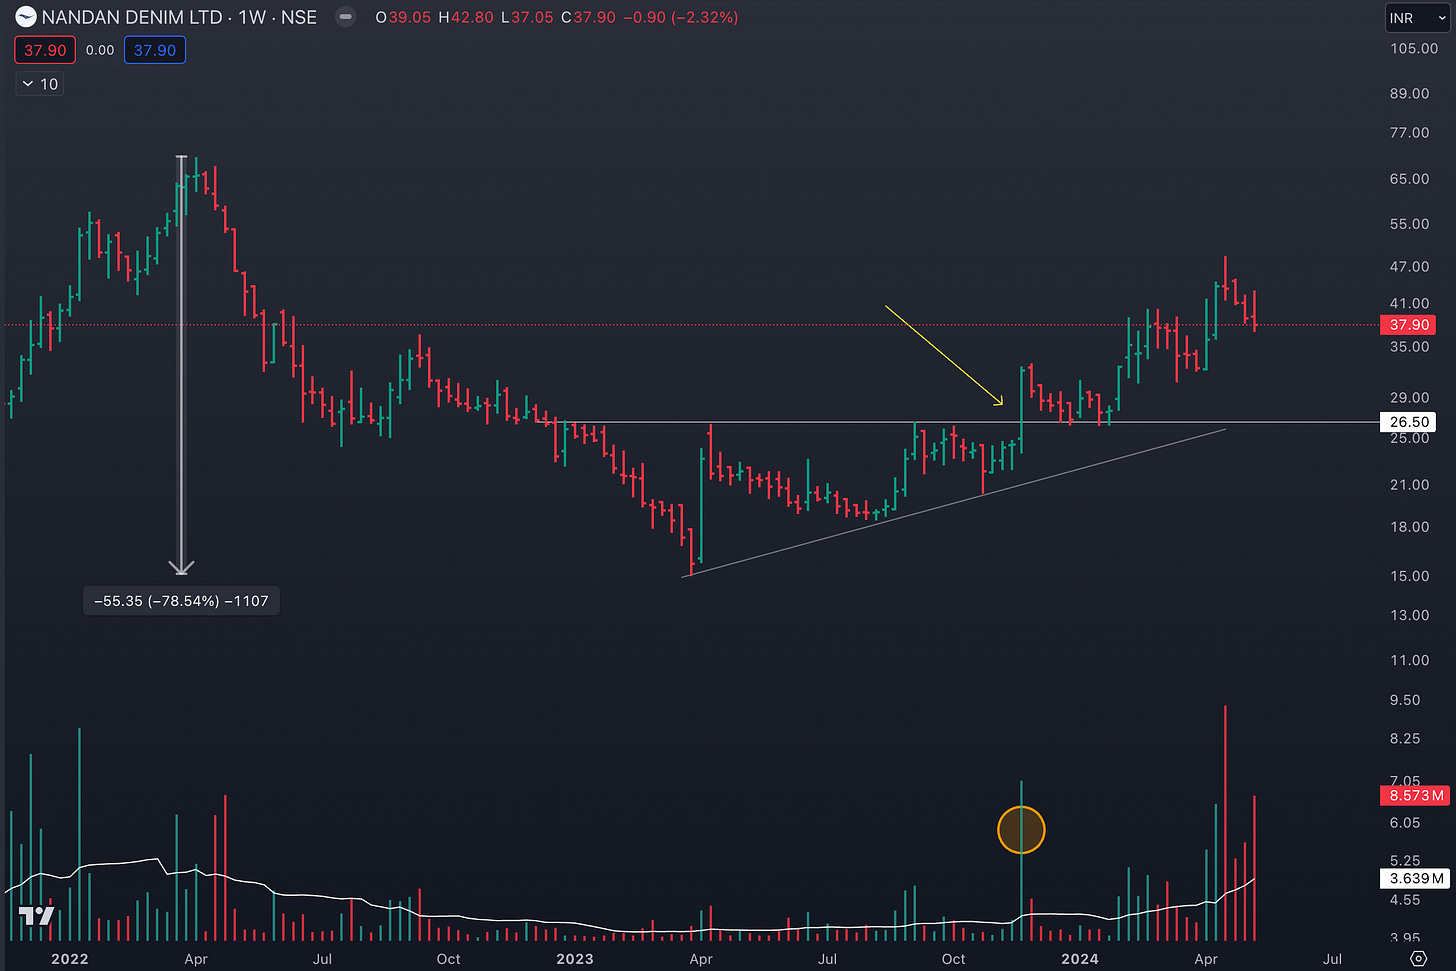This screenshot has width=1456, height=971.
Task: Click the 105.00 price scale value
Action: pos(1413,48)
